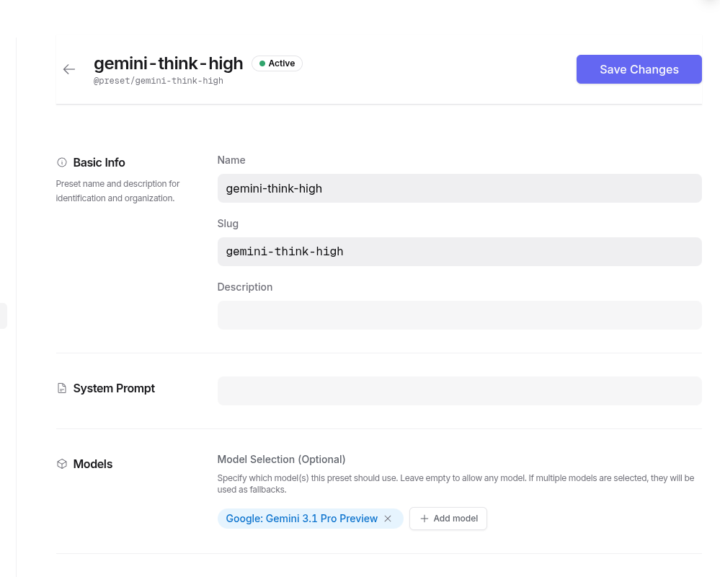Click the System Prompt section heading
The image size is (720, 577).
click(114, 389)
